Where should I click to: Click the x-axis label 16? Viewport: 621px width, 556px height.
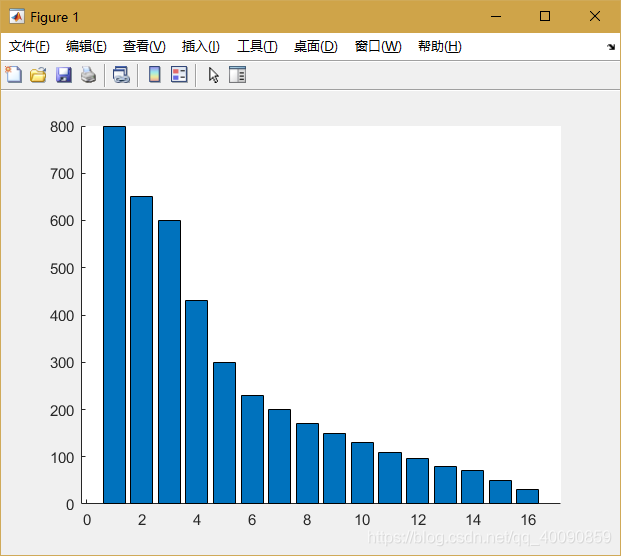click(528, 520)
